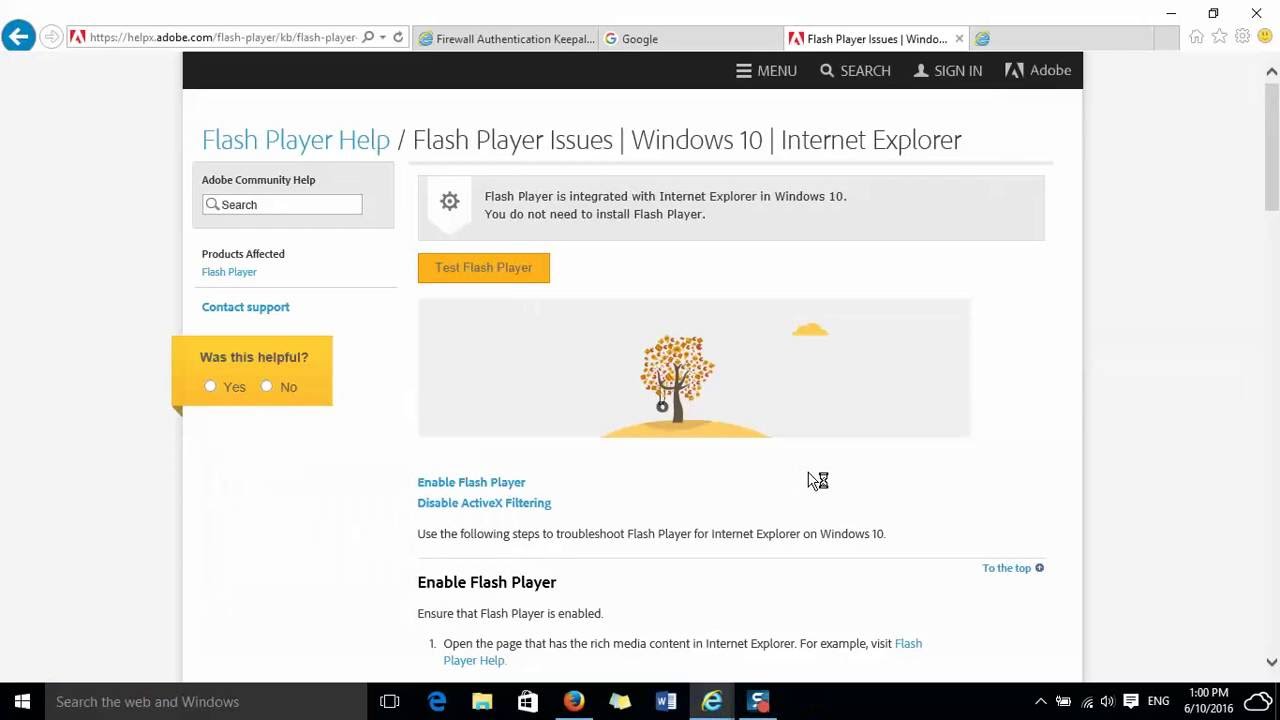Click the greyed forward navigation arrow

pos(51,38)
